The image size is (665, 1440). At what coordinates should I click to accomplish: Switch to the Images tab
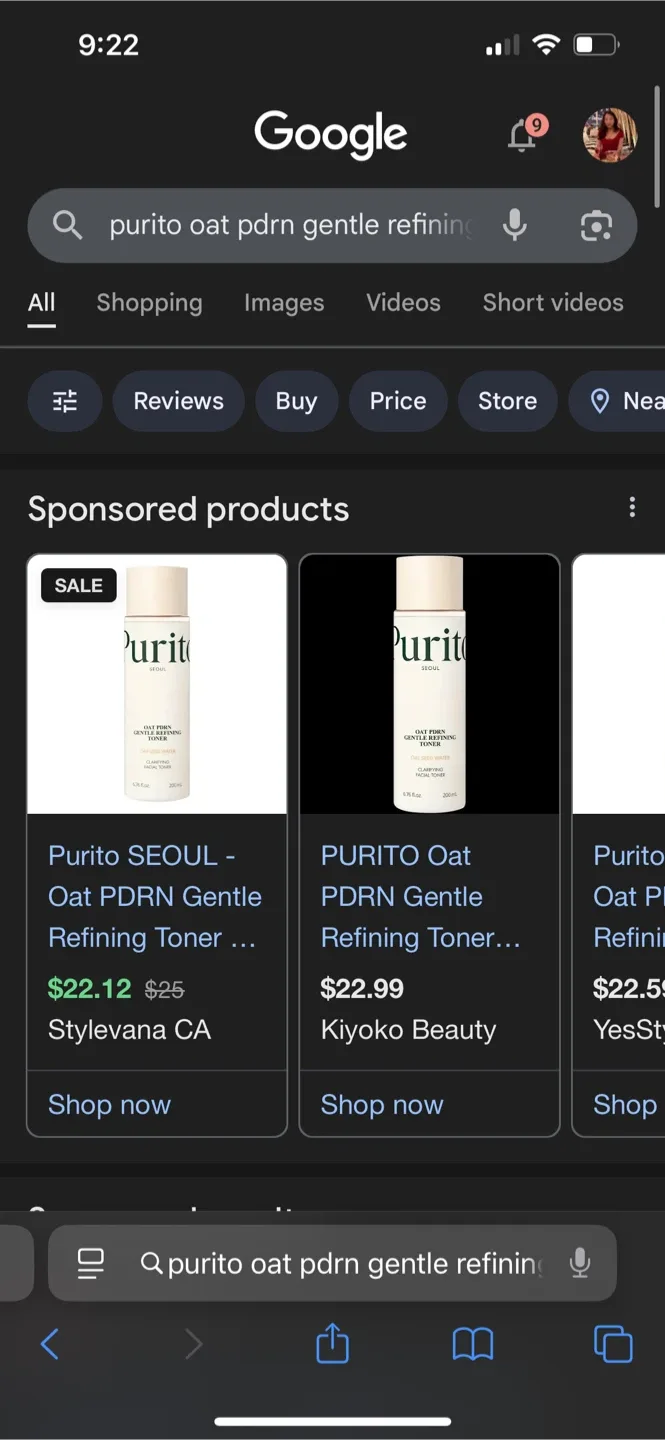point(284,302)
